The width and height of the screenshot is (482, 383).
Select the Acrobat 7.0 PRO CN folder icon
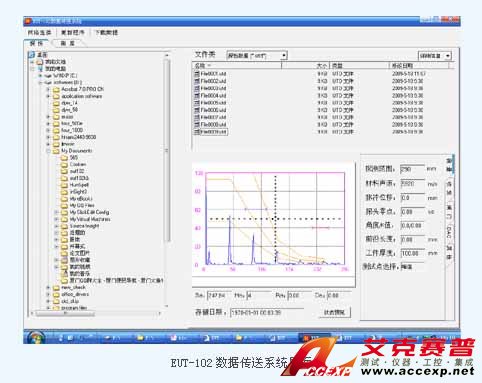pos(56,89)
